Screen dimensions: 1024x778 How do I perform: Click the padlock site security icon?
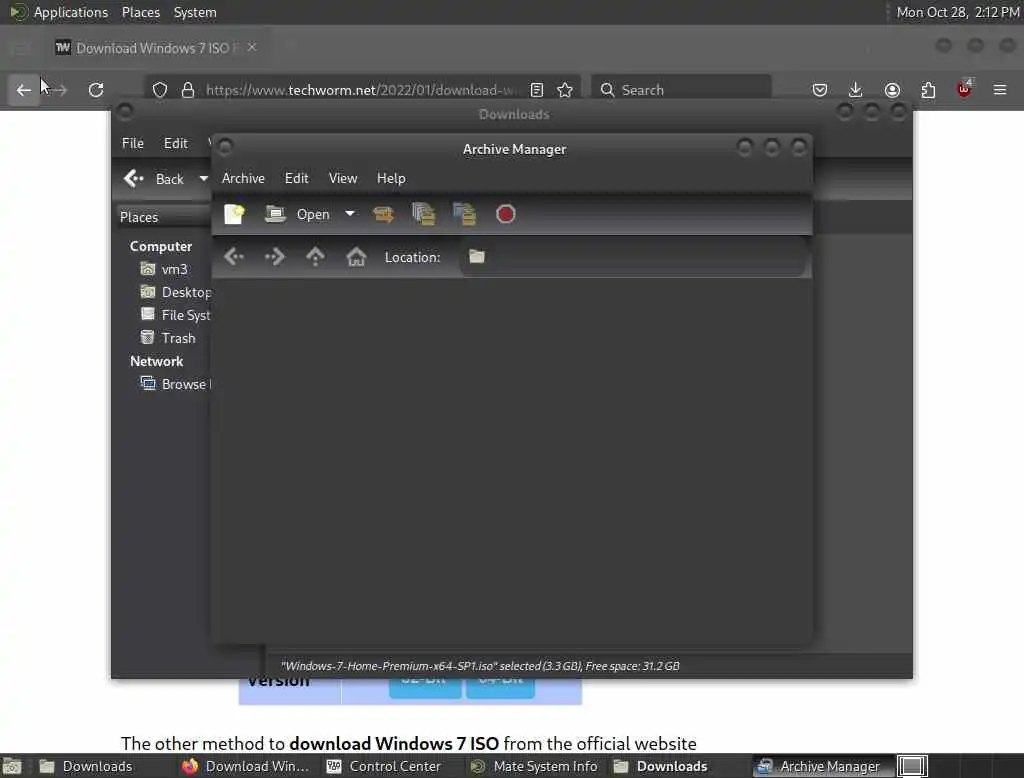[188, 89]
